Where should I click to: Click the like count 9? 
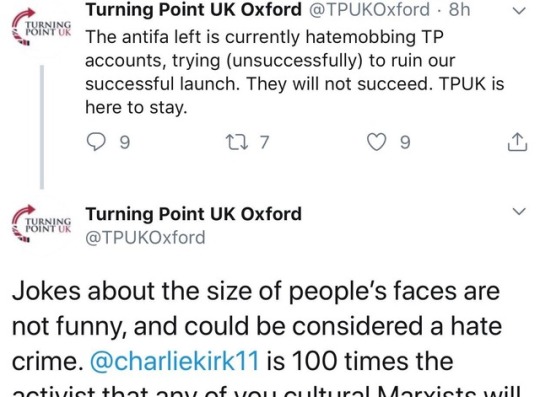pos(405,142)
